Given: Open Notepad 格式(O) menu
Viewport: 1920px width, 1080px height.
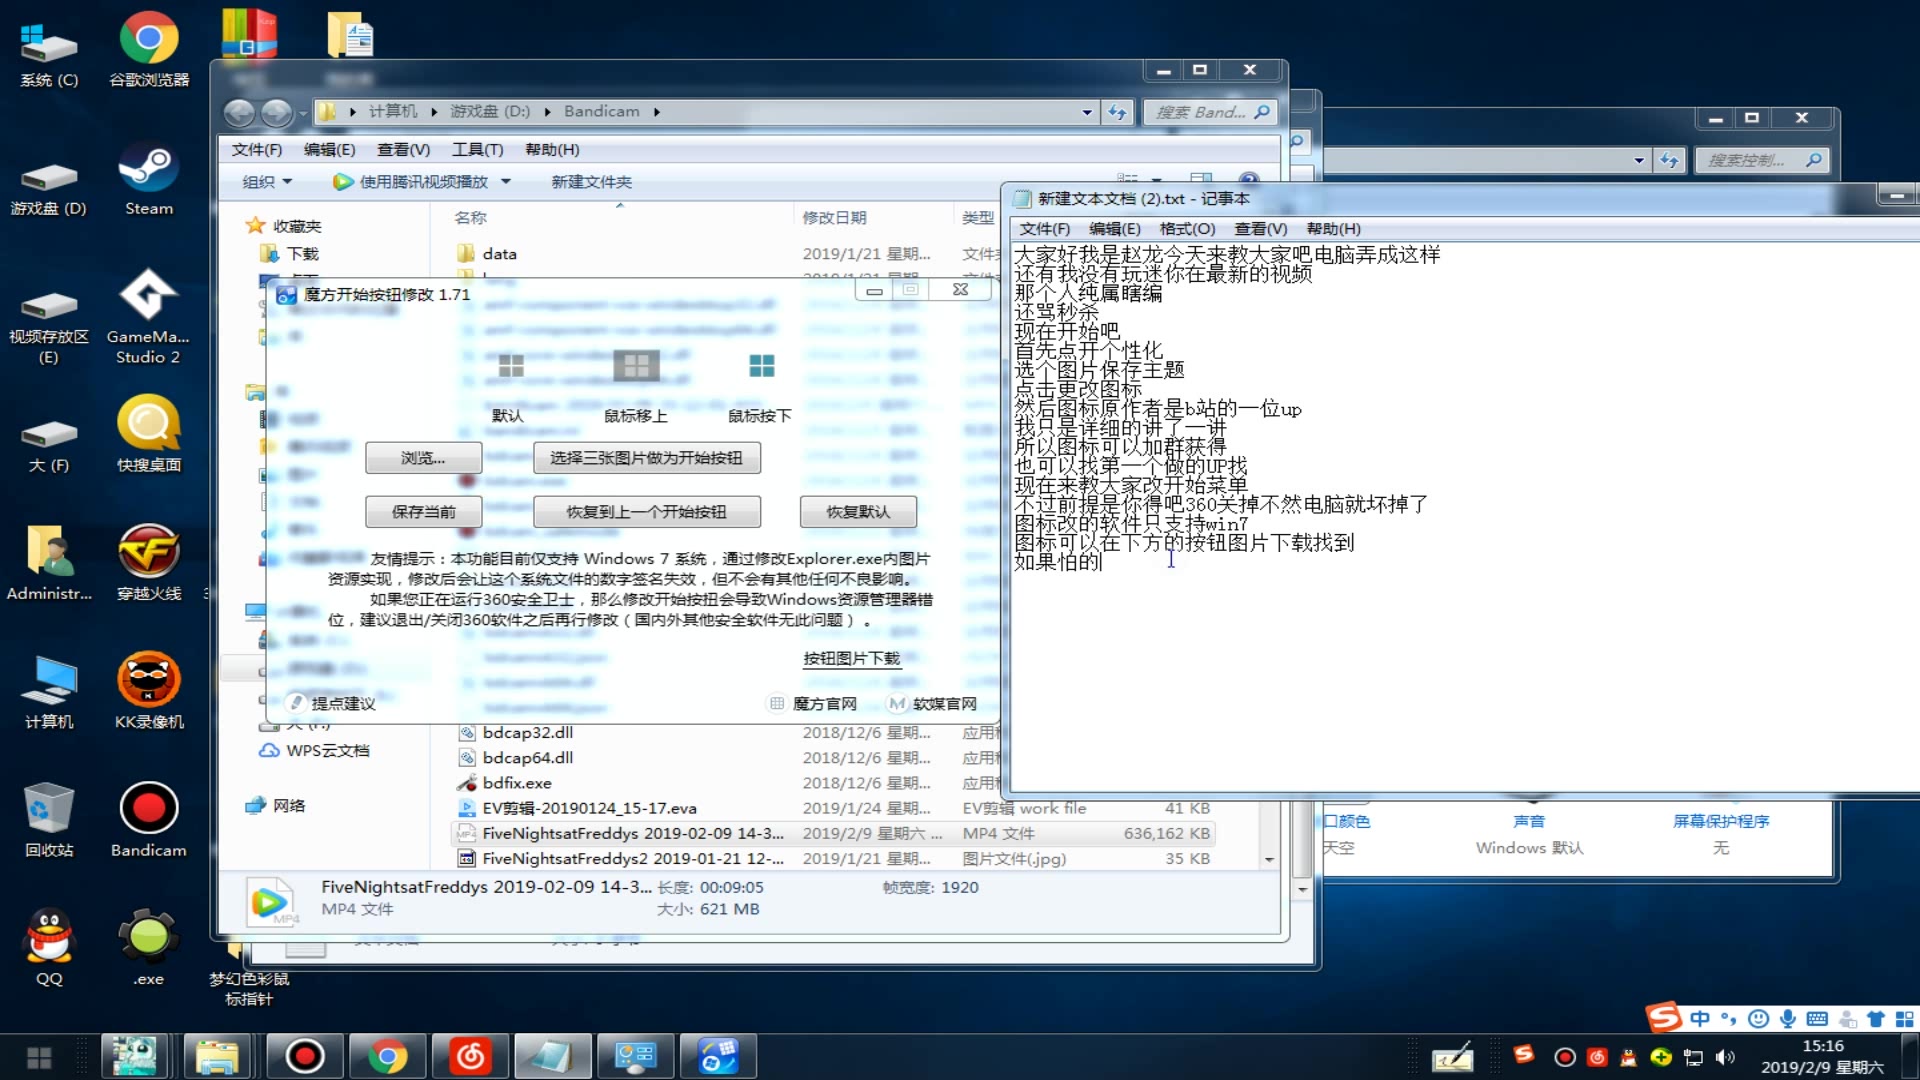Looking at the screenshot, I should click(x=1187, y=229).
